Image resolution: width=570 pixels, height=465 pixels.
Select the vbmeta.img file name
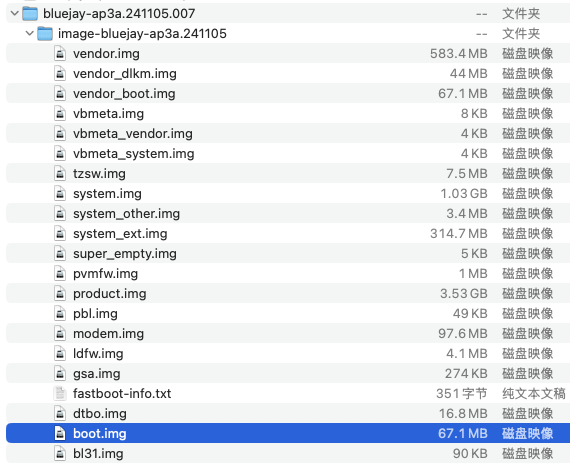(x=108, y=113)
